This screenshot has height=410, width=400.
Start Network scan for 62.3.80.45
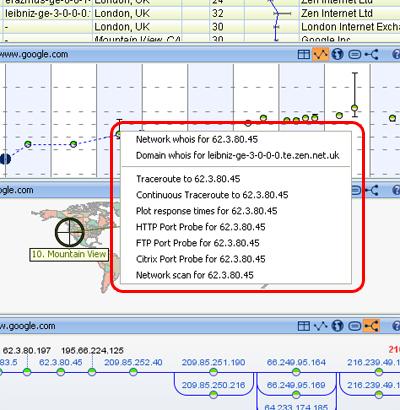coord(195,275)
